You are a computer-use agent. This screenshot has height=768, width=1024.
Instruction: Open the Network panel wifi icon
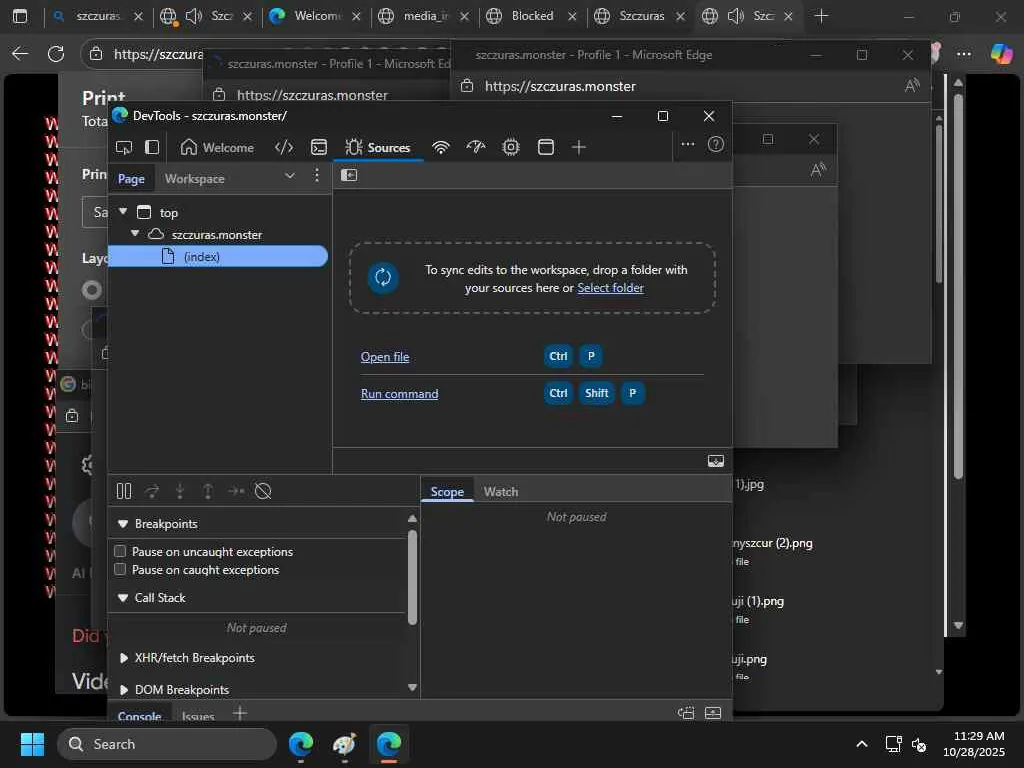[x=441, y=147]
